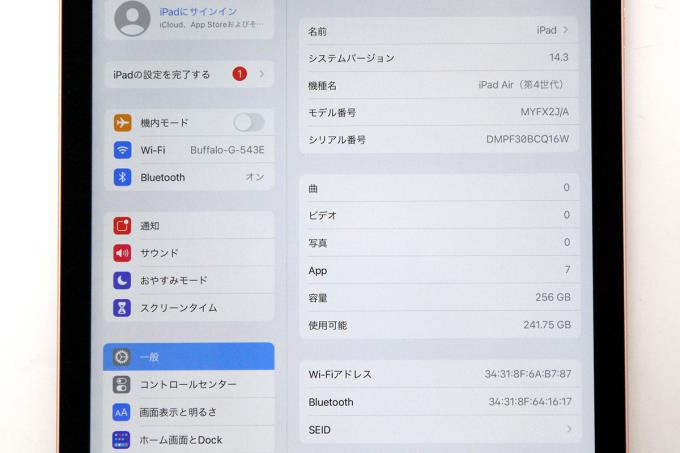This screenshot has width=680, height=453.
Task: Tap the 使用可能 label
Action: coord(327,326)
